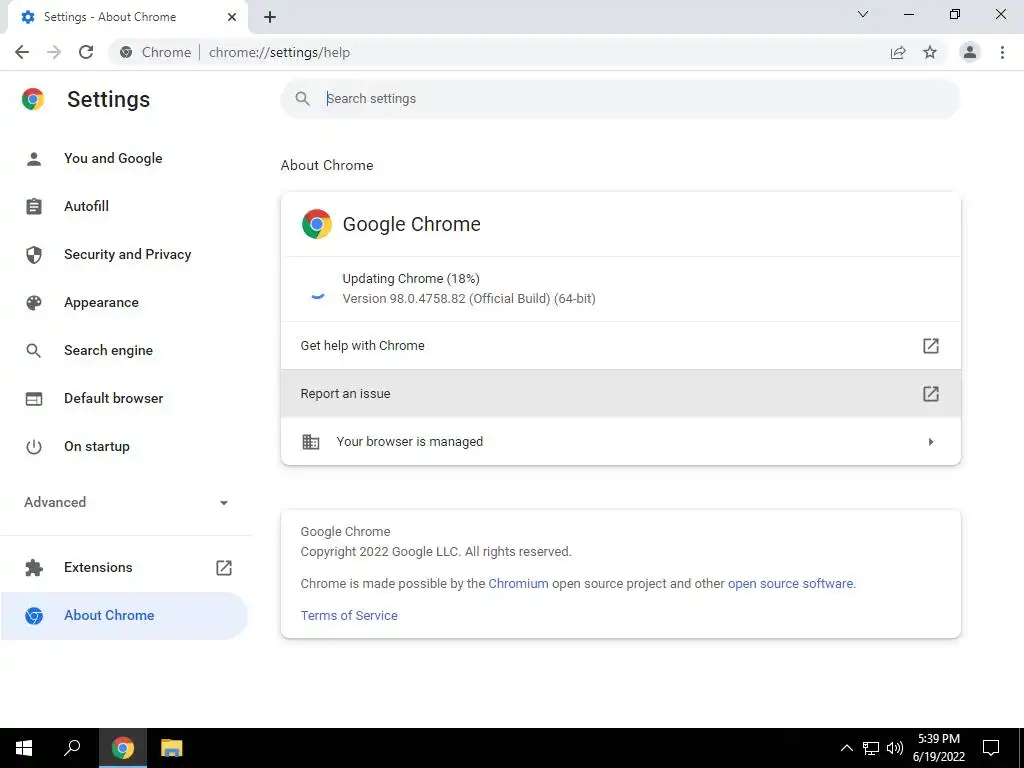Open the tab search chevron in title bar
This screenshot has width=1024, height=768.
863,14
